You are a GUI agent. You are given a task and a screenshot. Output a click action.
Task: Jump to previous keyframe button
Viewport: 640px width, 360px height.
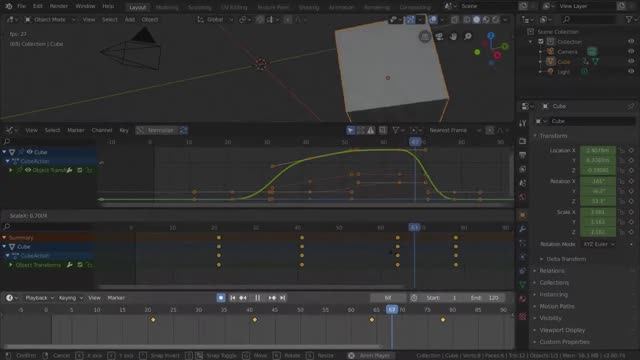243,298
